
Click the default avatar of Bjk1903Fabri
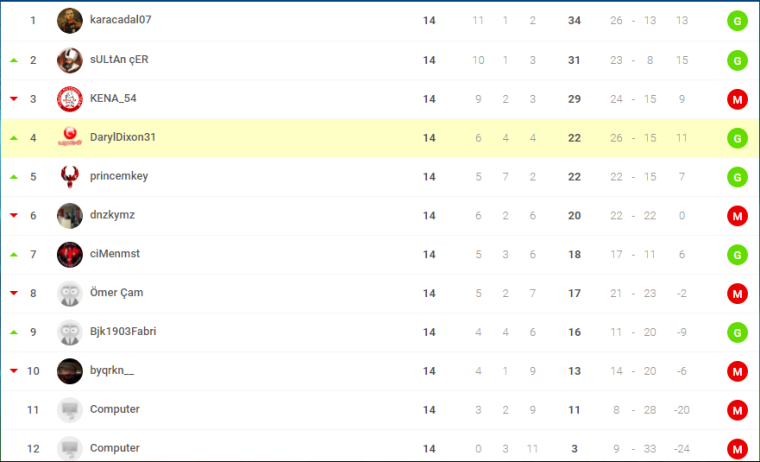(70, 332)
